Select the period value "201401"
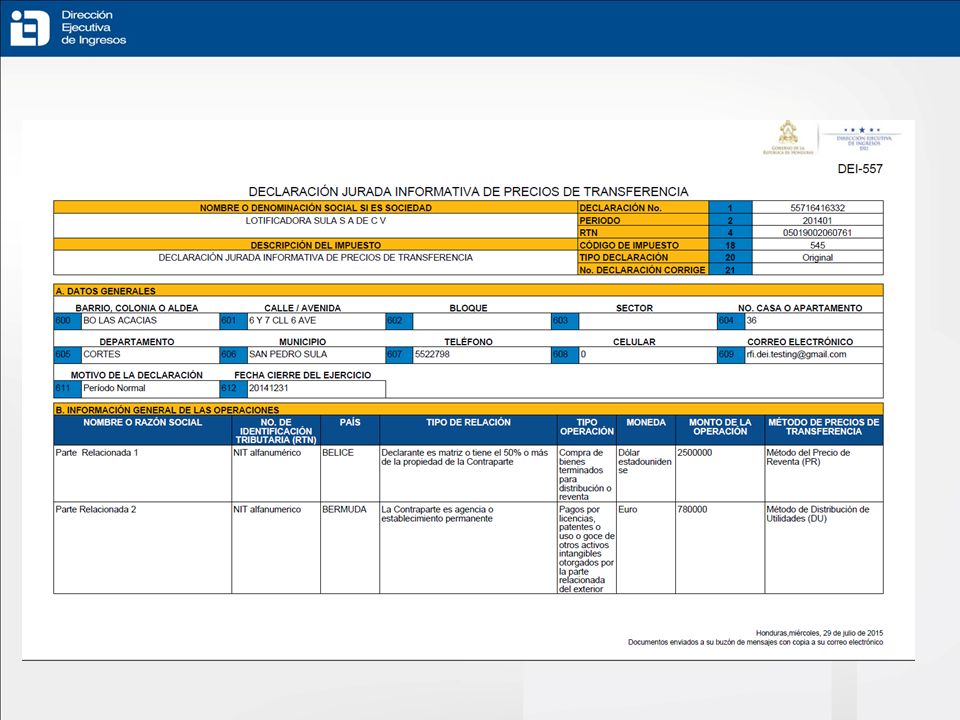This screenshot has width=960, height=720. 817,220
